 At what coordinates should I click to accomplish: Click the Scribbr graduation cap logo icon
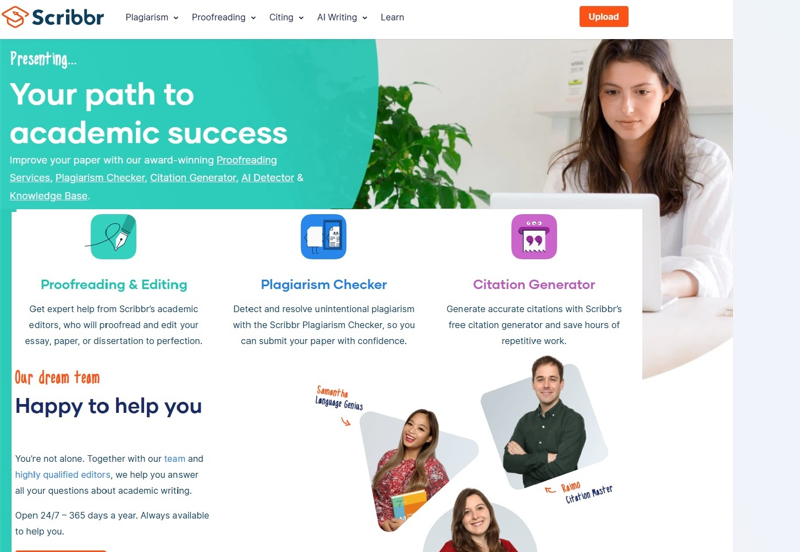pos(15,17)
